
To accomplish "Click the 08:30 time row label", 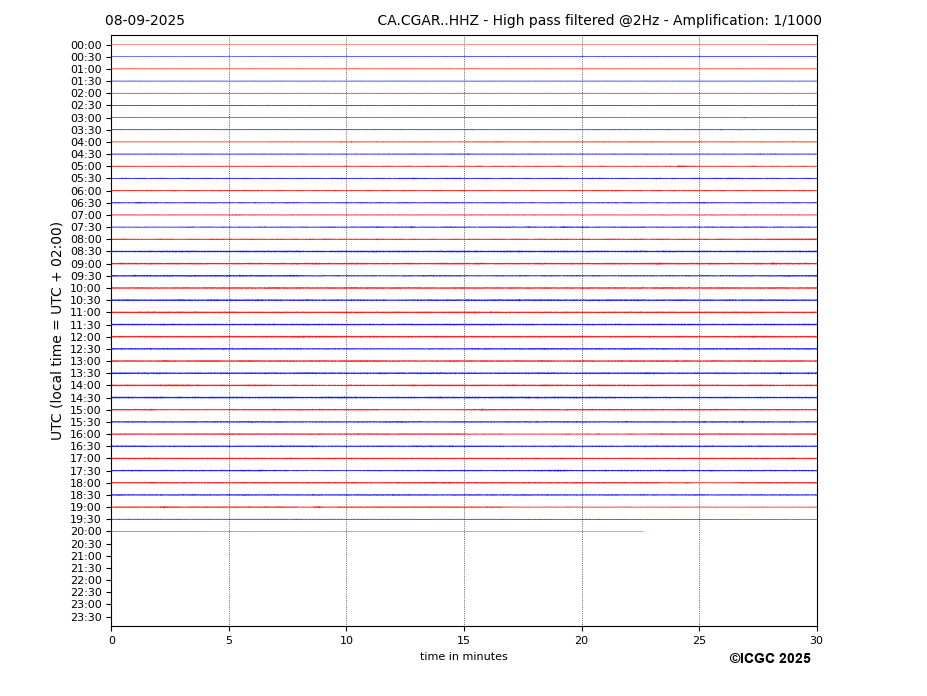I will coord(86,252).
